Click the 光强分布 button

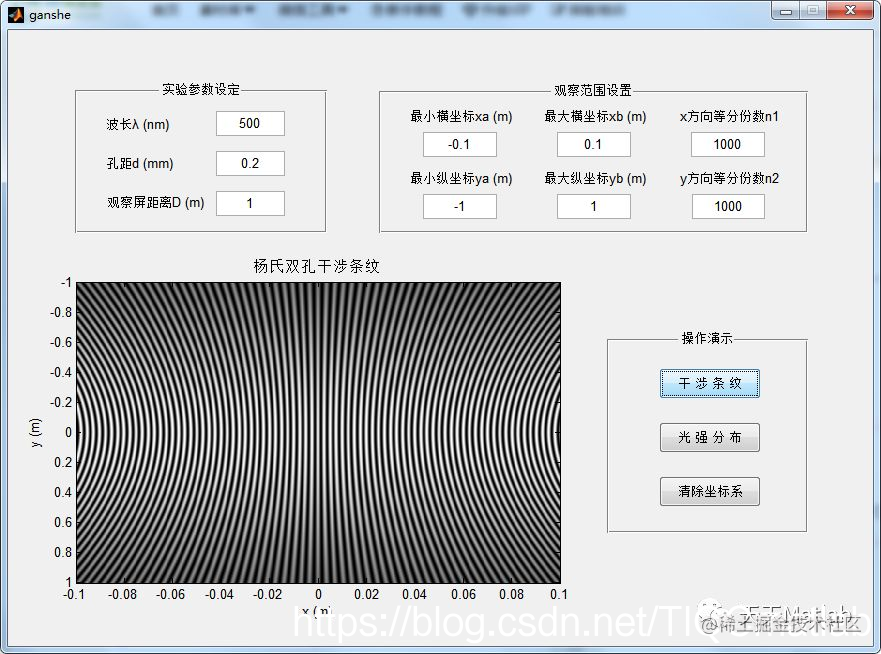pos(710,437)
